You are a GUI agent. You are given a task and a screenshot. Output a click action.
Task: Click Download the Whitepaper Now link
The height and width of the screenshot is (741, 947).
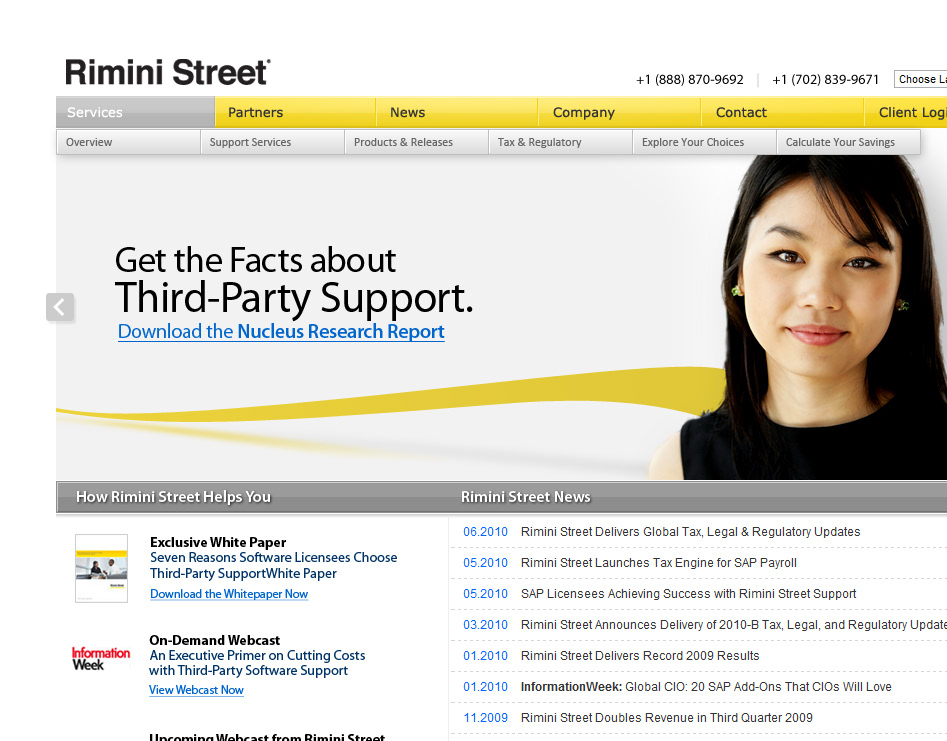229,594
